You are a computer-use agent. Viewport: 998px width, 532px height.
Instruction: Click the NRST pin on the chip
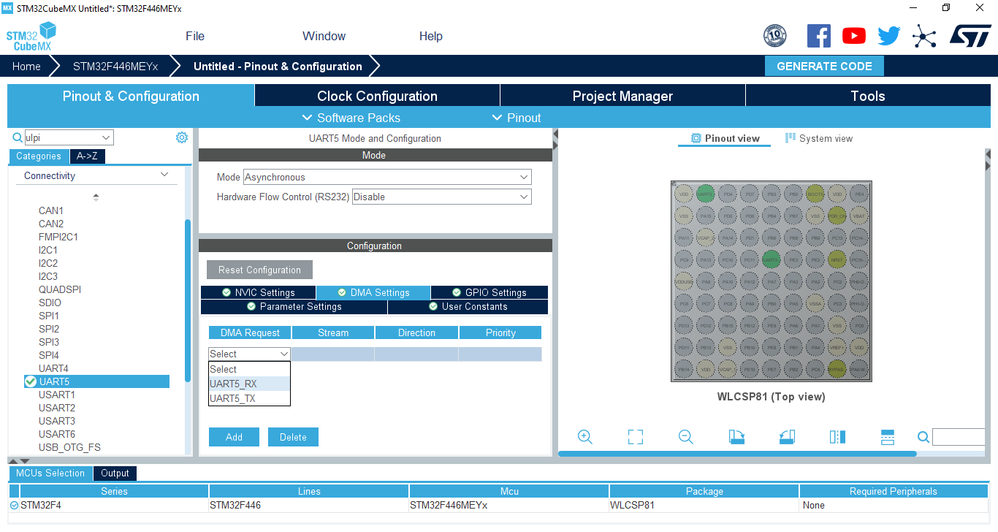(x=837, y=259)
